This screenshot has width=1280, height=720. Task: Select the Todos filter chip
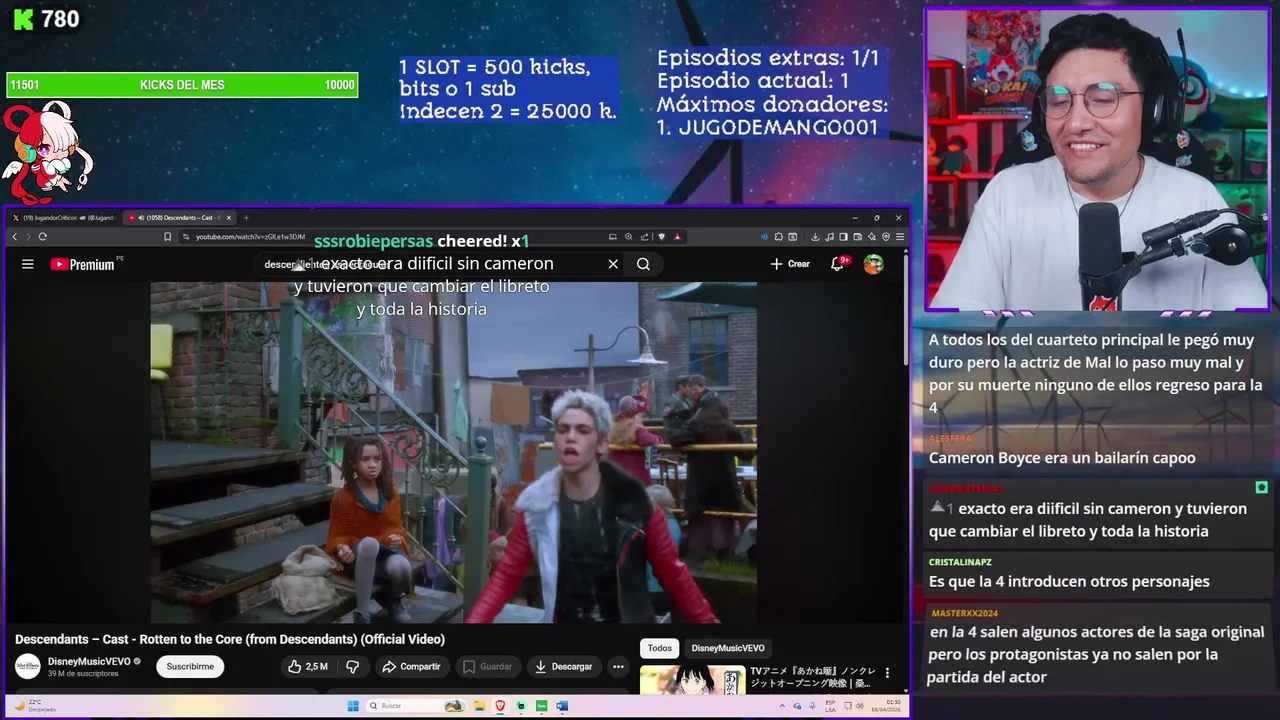coord(660,648)
